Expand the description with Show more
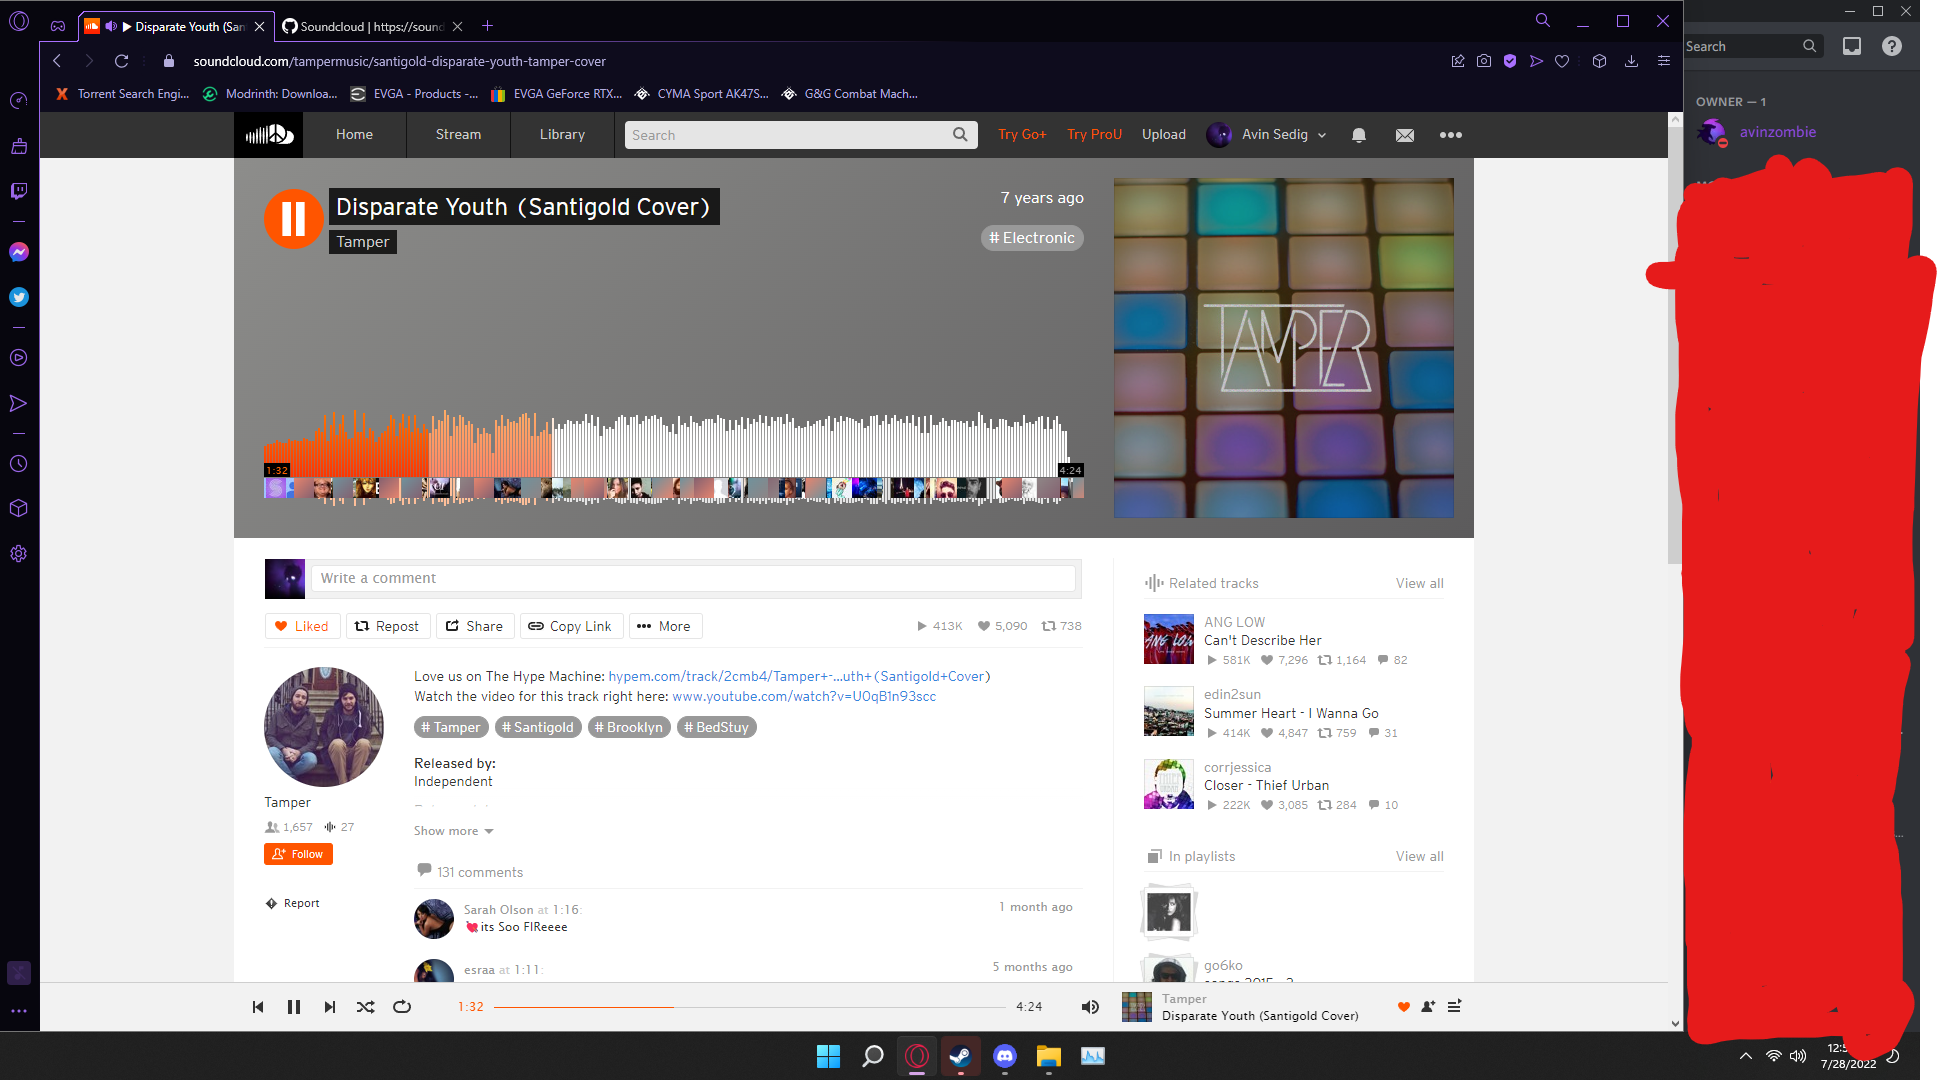This screenshot has height=1080, width=1940. tap(454, 831)
